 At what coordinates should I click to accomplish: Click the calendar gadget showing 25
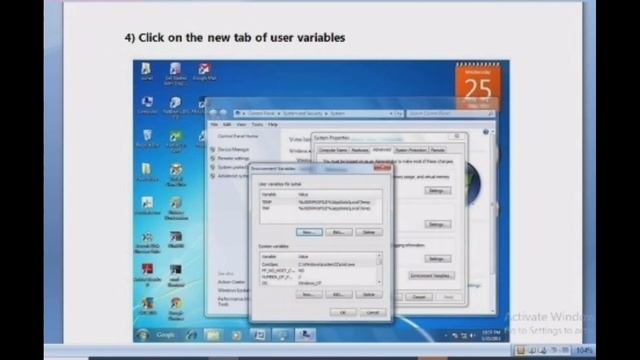478,87
